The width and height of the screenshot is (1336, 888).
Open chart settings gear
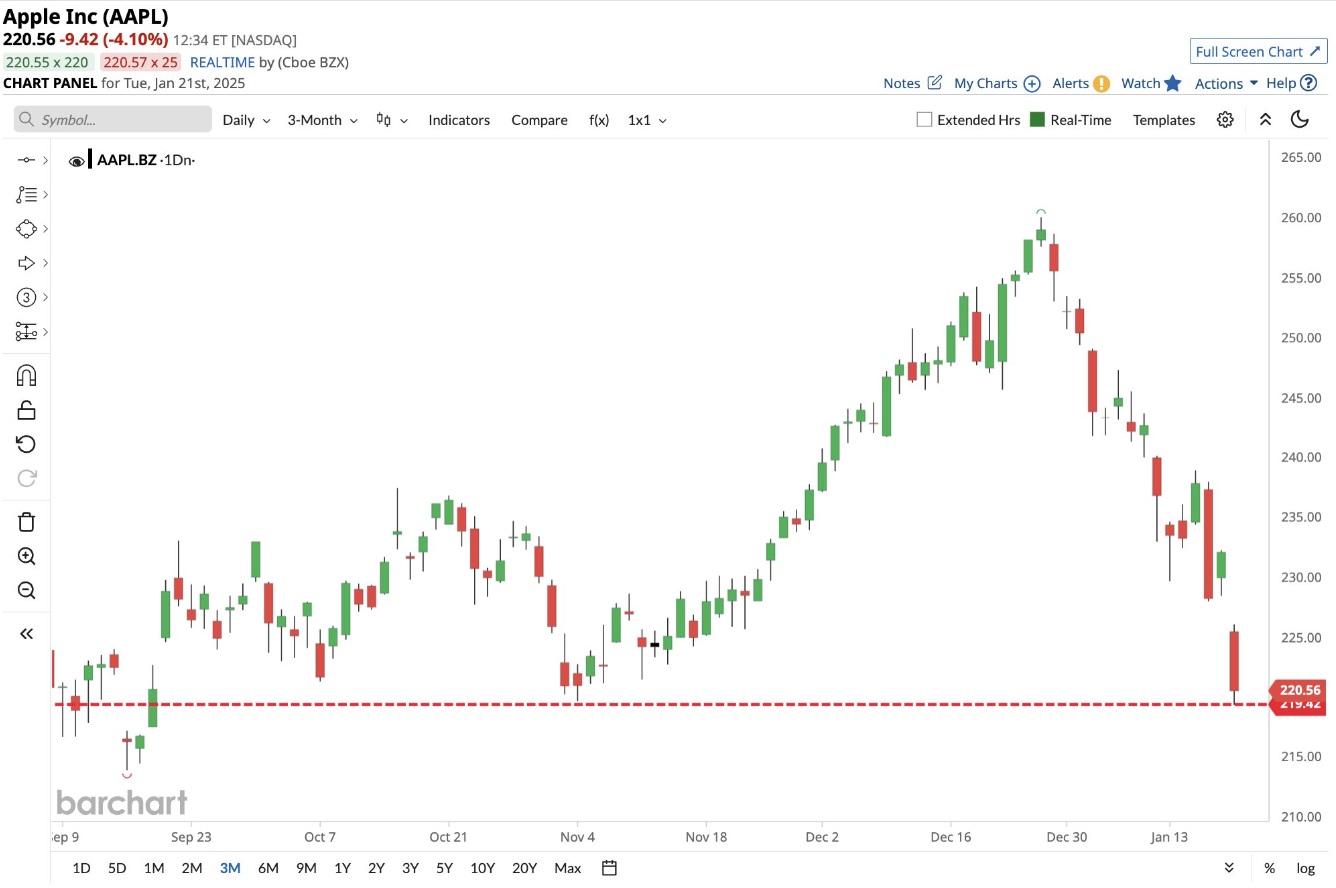(x=1225, y=120)
